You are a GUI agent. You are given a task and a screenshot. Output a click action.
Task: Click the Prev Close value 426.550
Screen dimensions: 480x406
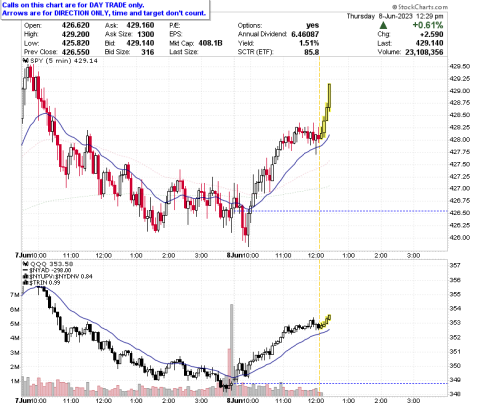[75, 52]
